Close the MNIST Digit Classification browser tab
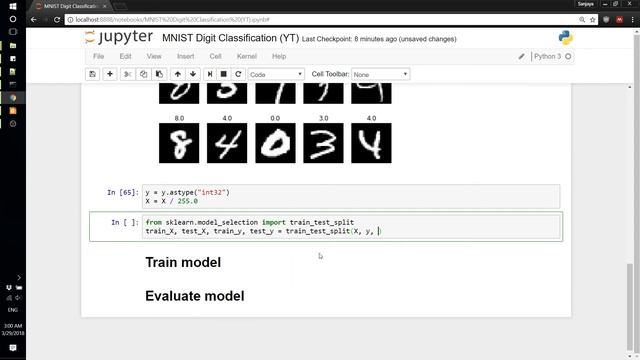This screenshot has width=640, height=360. coord(104,6)
